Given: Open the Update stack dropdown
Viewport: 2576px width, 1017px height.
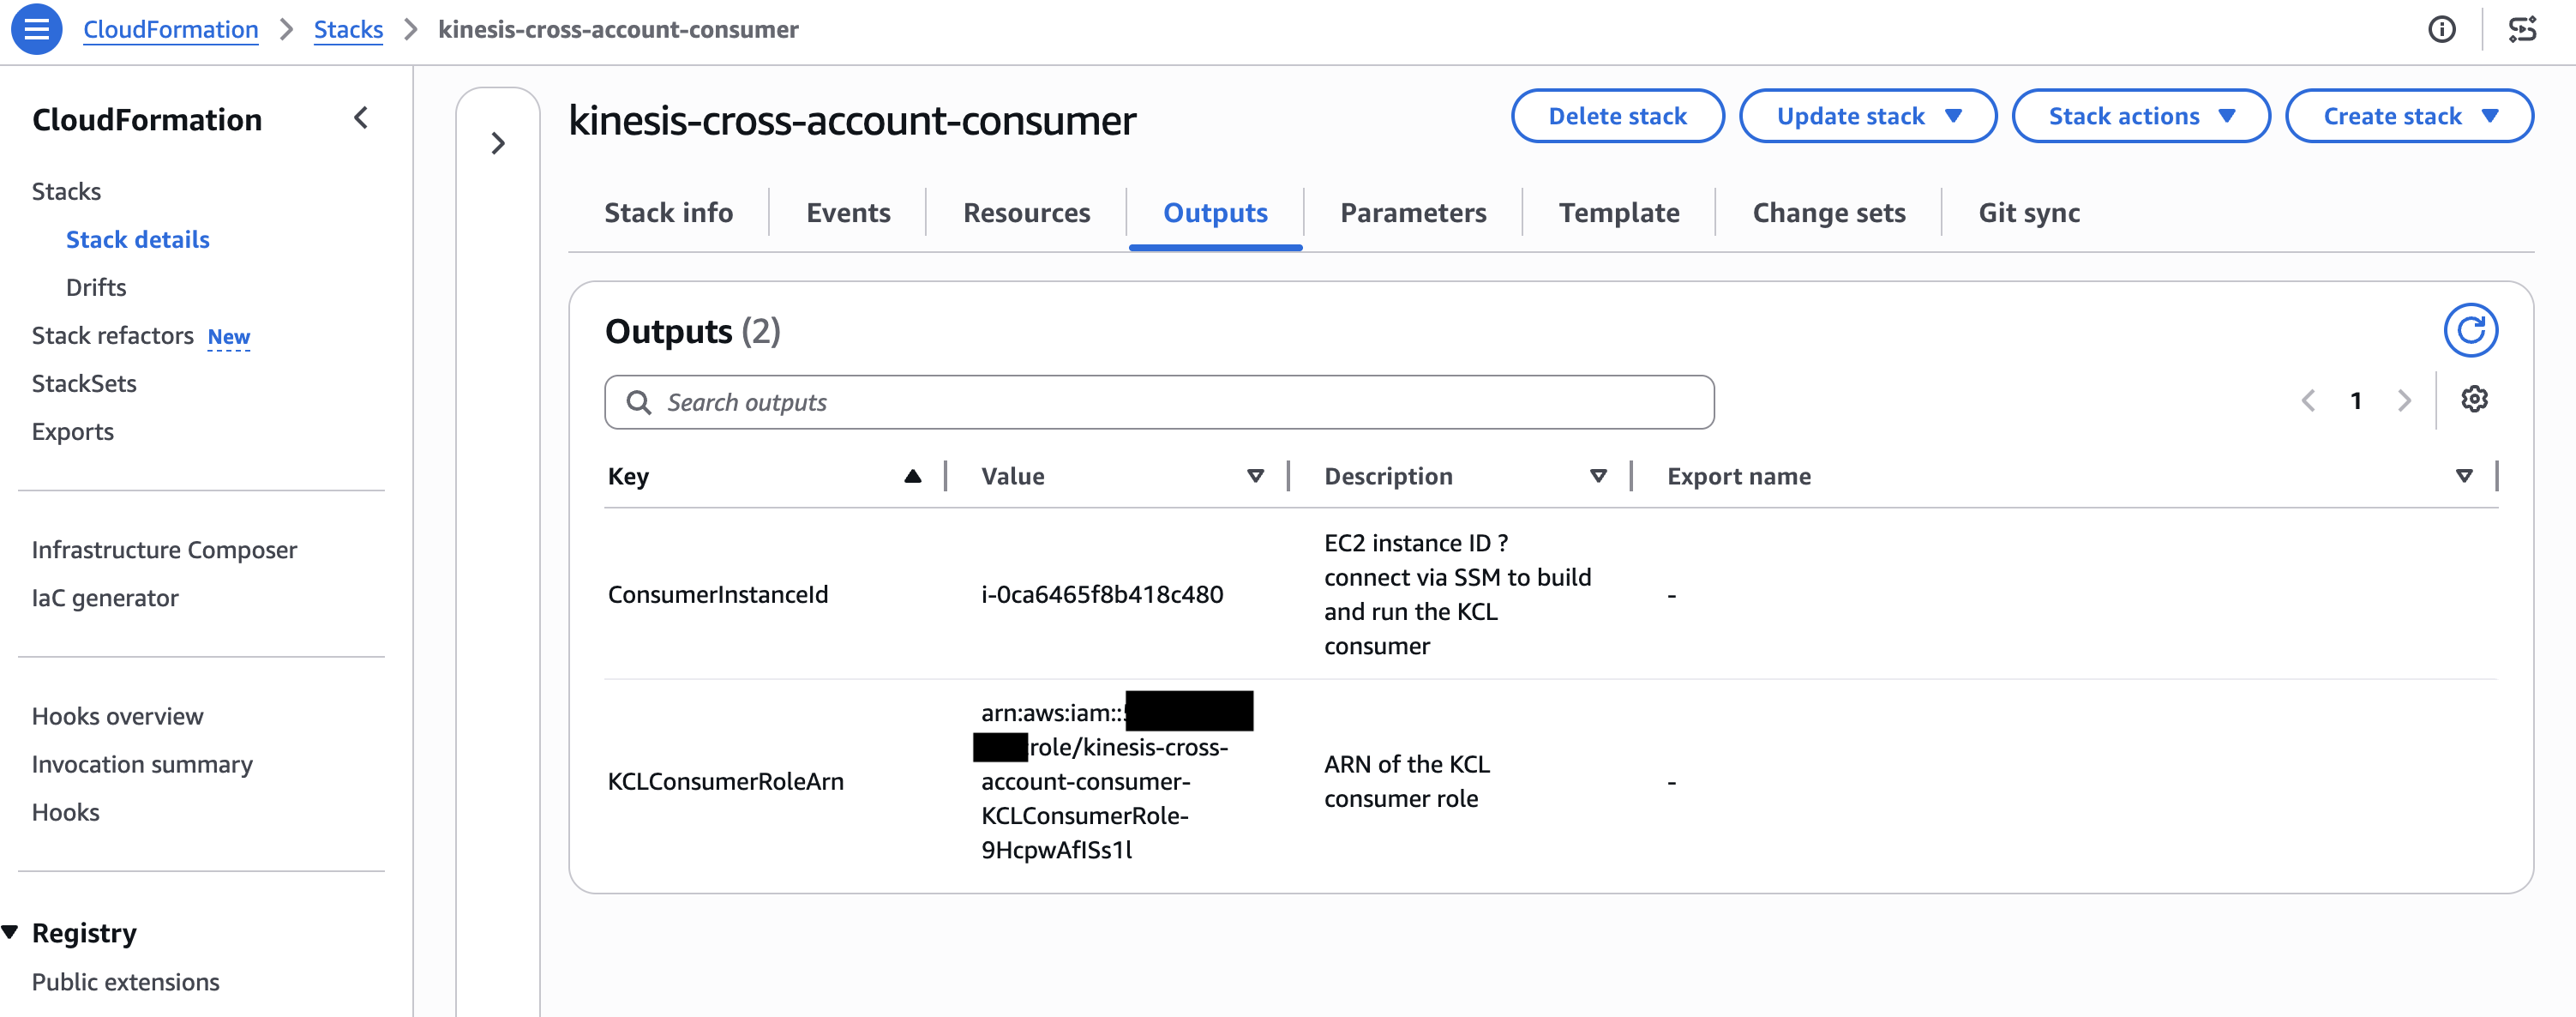Looking at the screenshot, I should (1867, 116).
